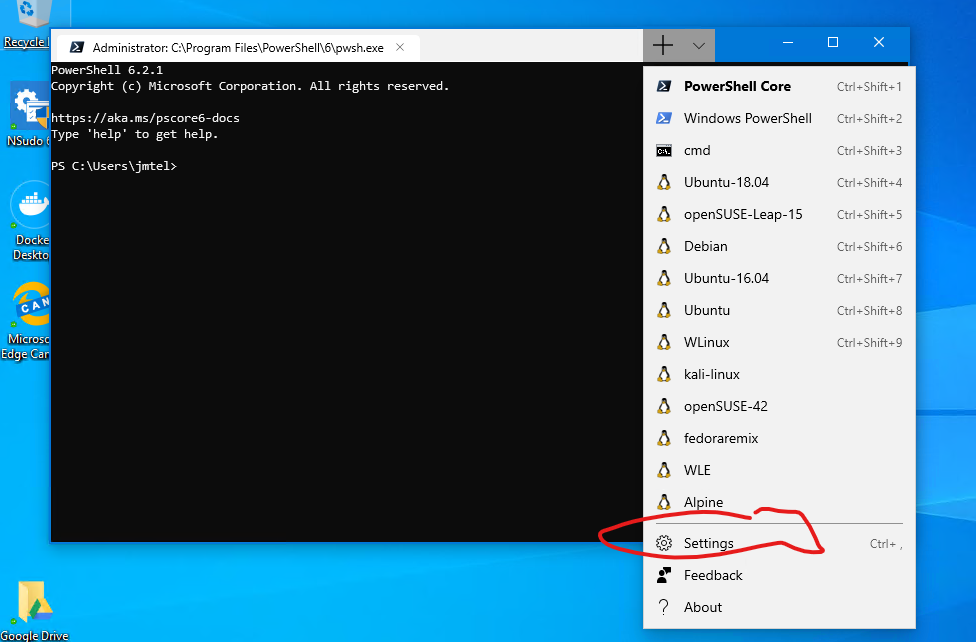The width and height of the screenshot is (976, 642).
Task: Close the pwsh.exe tab
Action: pos(400,47)
